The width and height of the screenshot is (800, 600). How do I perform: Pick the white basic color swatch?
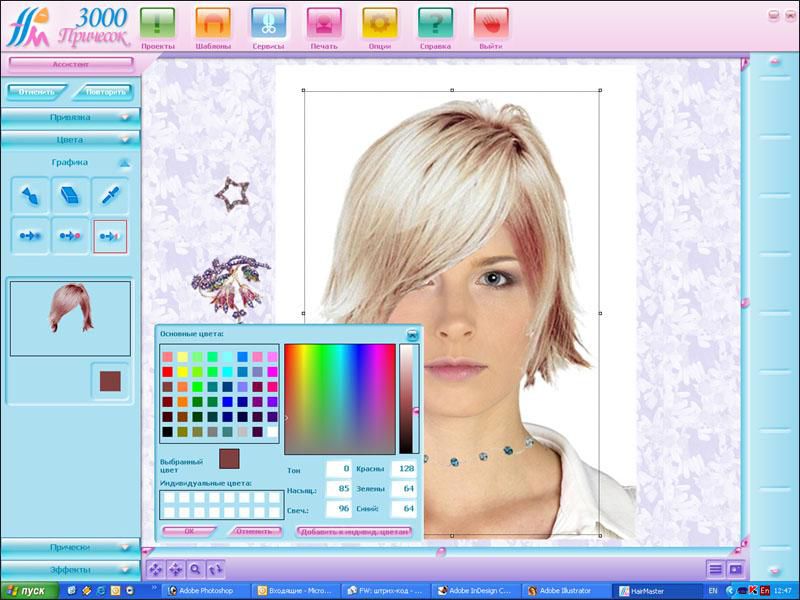(272, 432)
